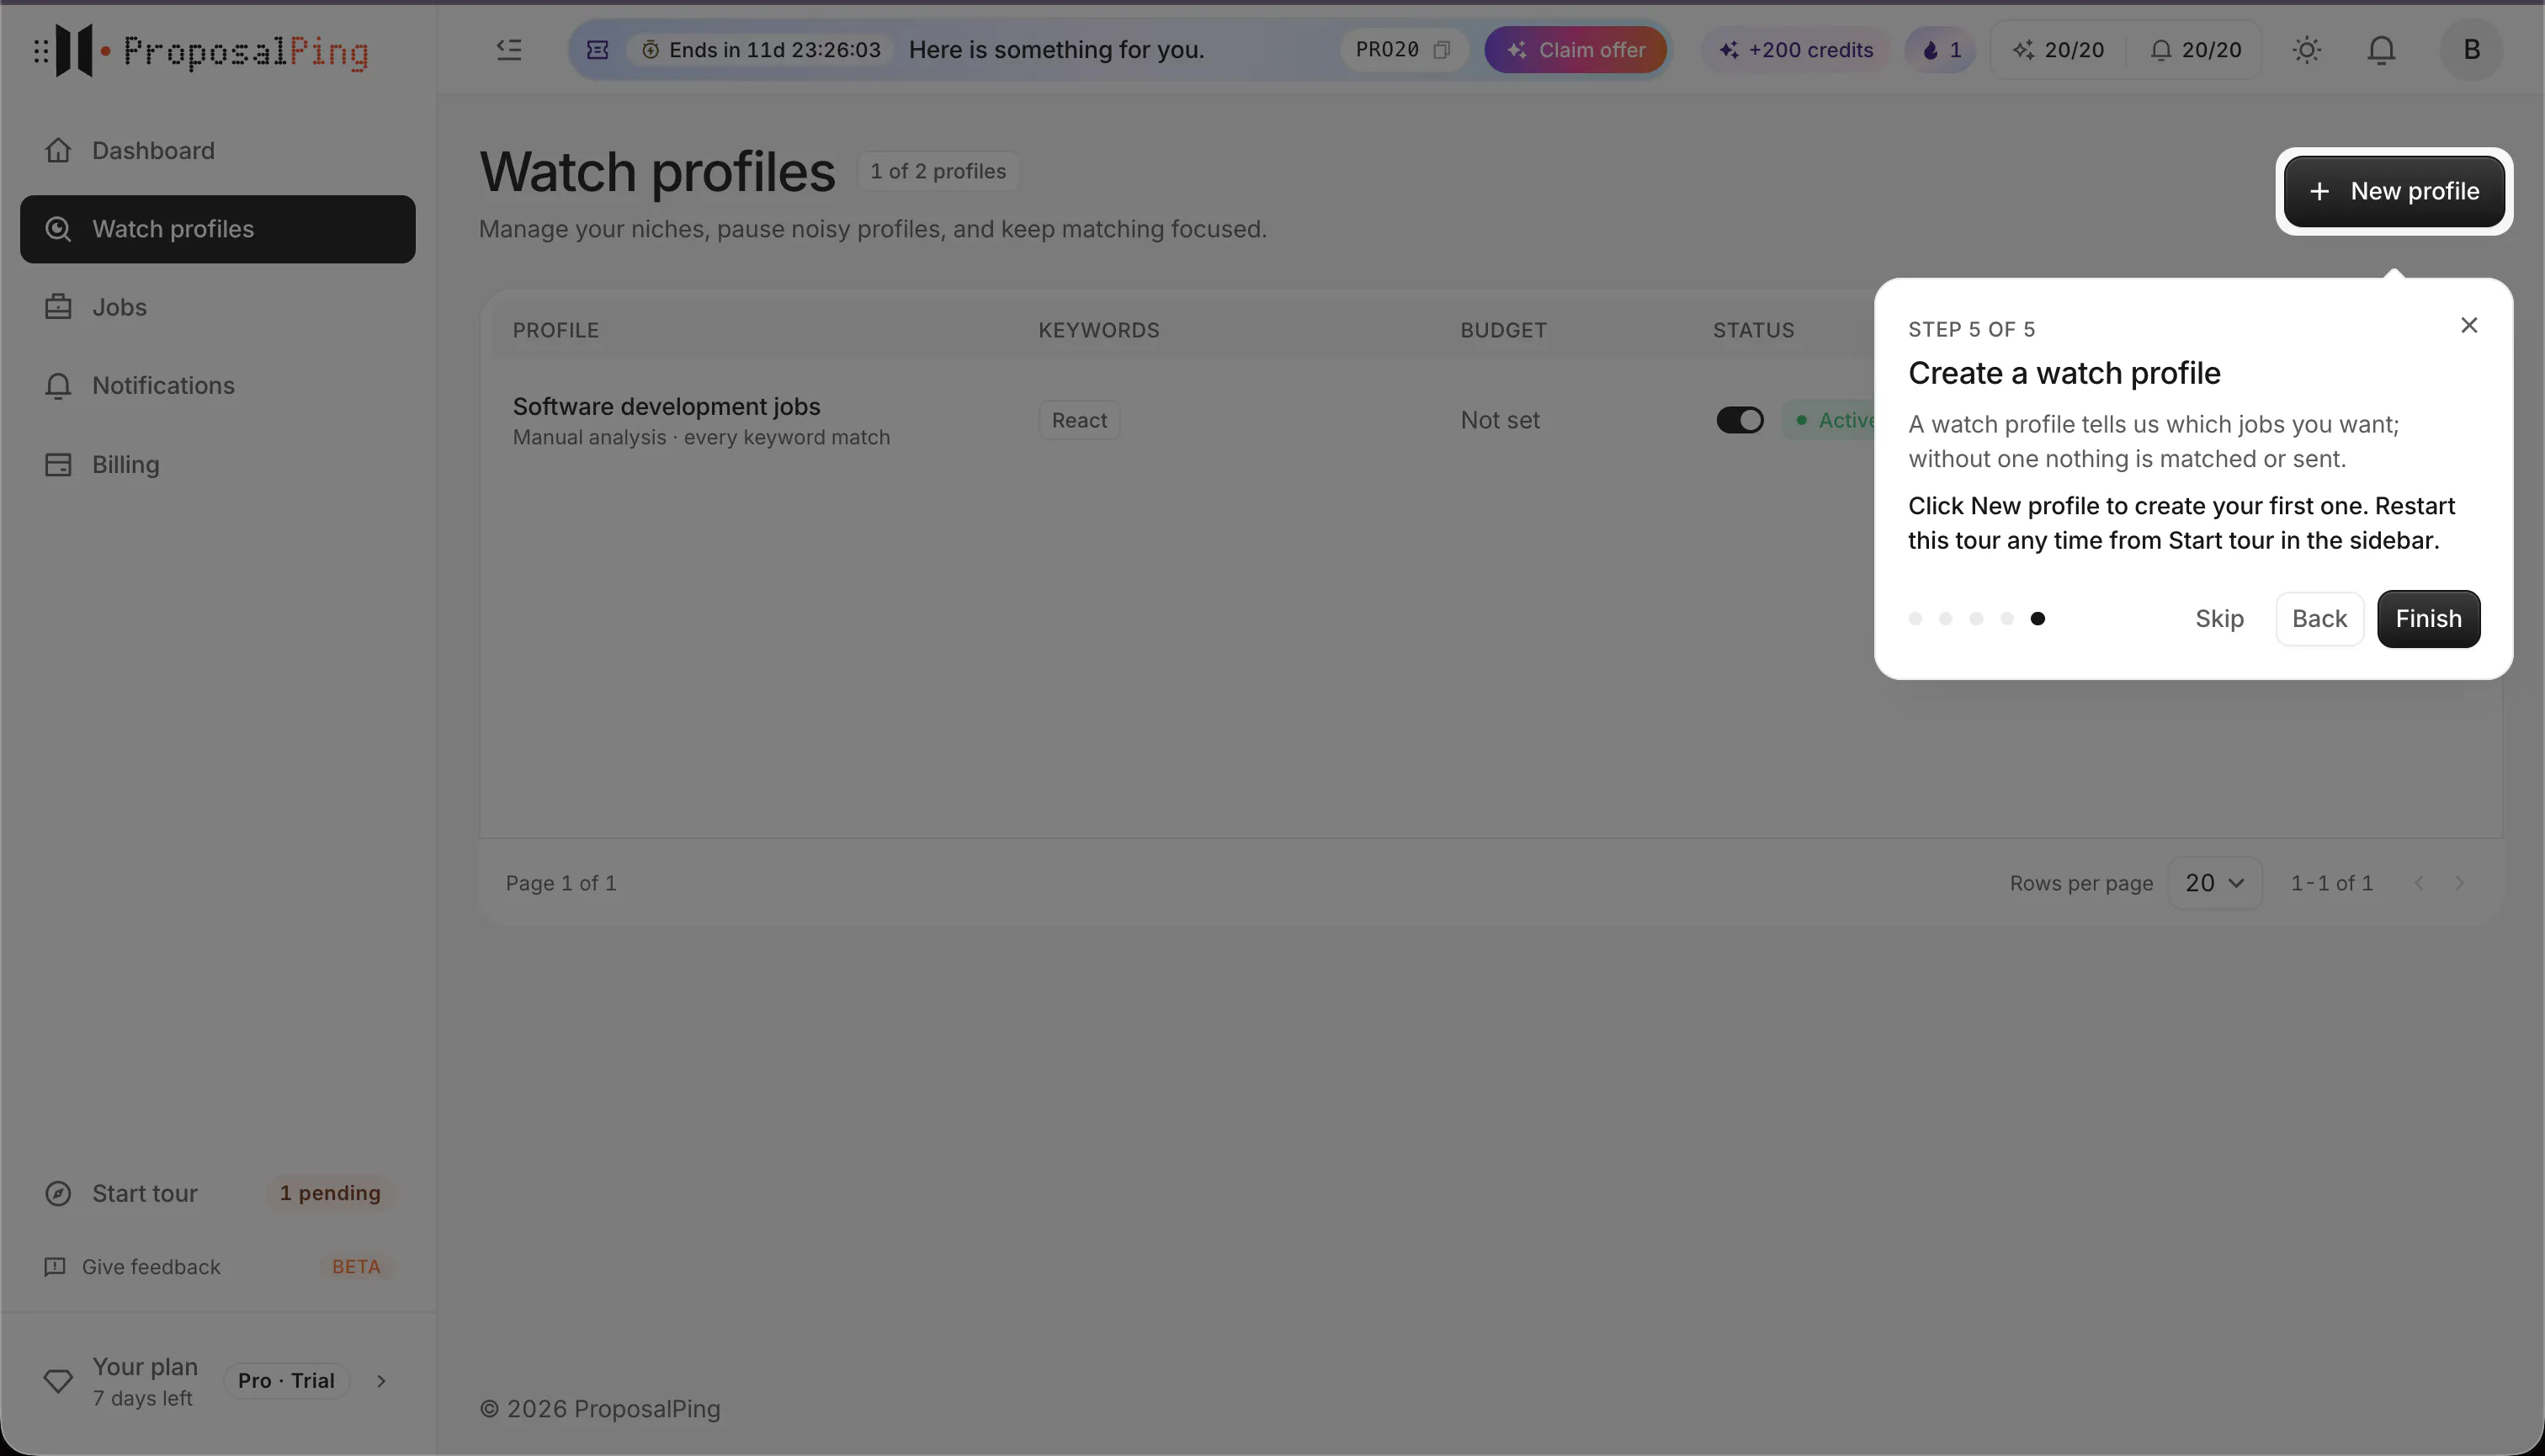
Task: Skip the tour
Action: coord(2219,619)
